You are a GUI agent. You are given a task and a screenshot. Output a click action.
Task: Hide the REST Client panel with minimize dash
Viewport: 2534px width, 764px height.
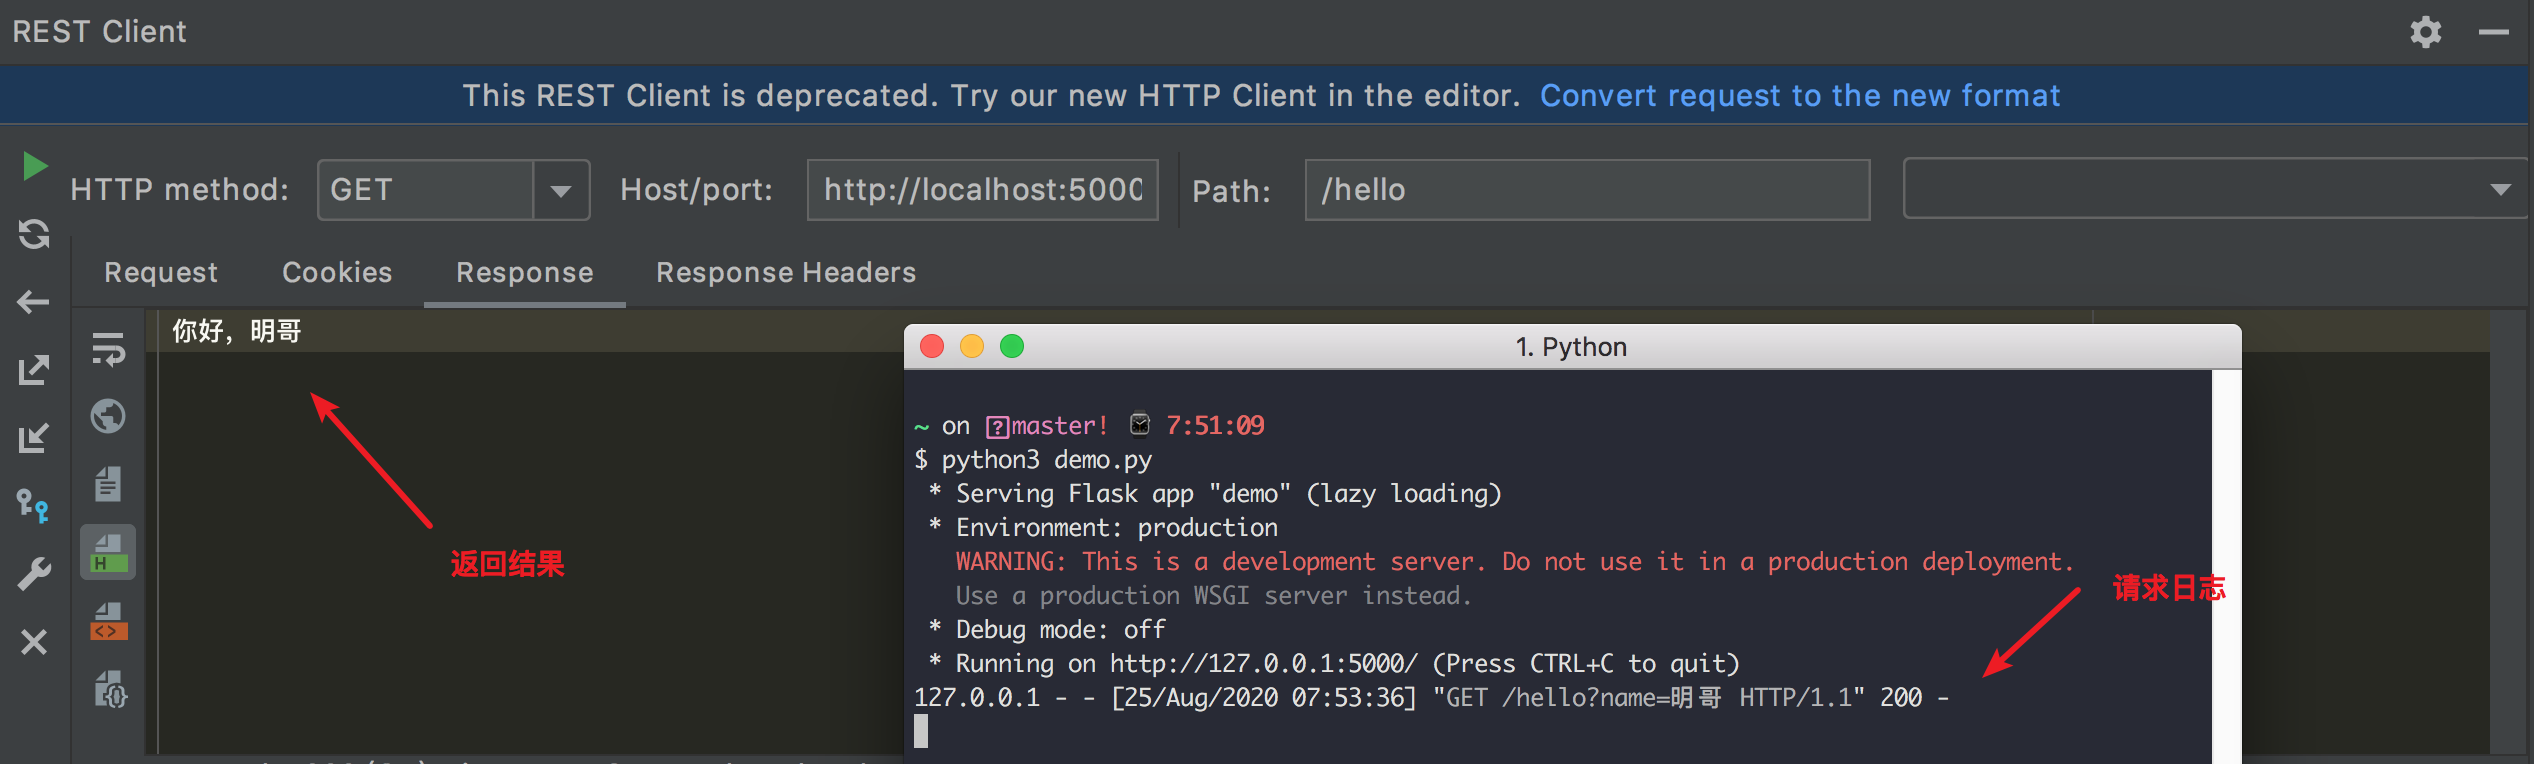pyautogui.click(x=2493, y=32)
